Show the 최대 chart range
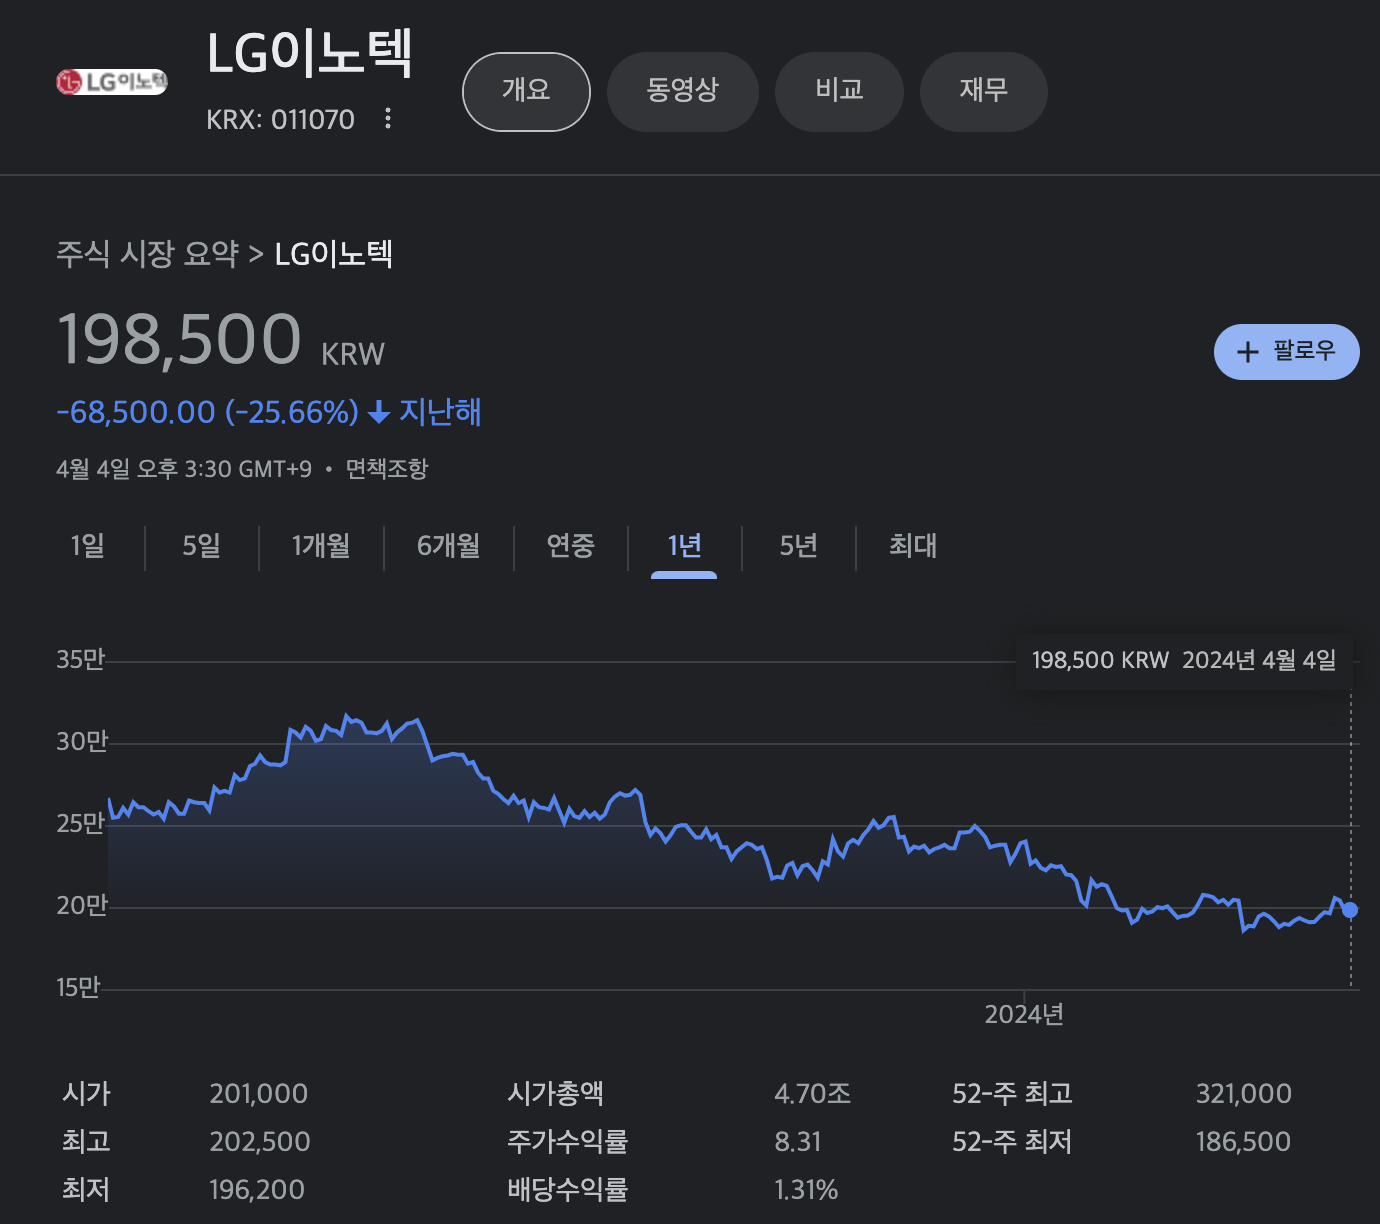The image size is (1380, 1224). point(913,546)
